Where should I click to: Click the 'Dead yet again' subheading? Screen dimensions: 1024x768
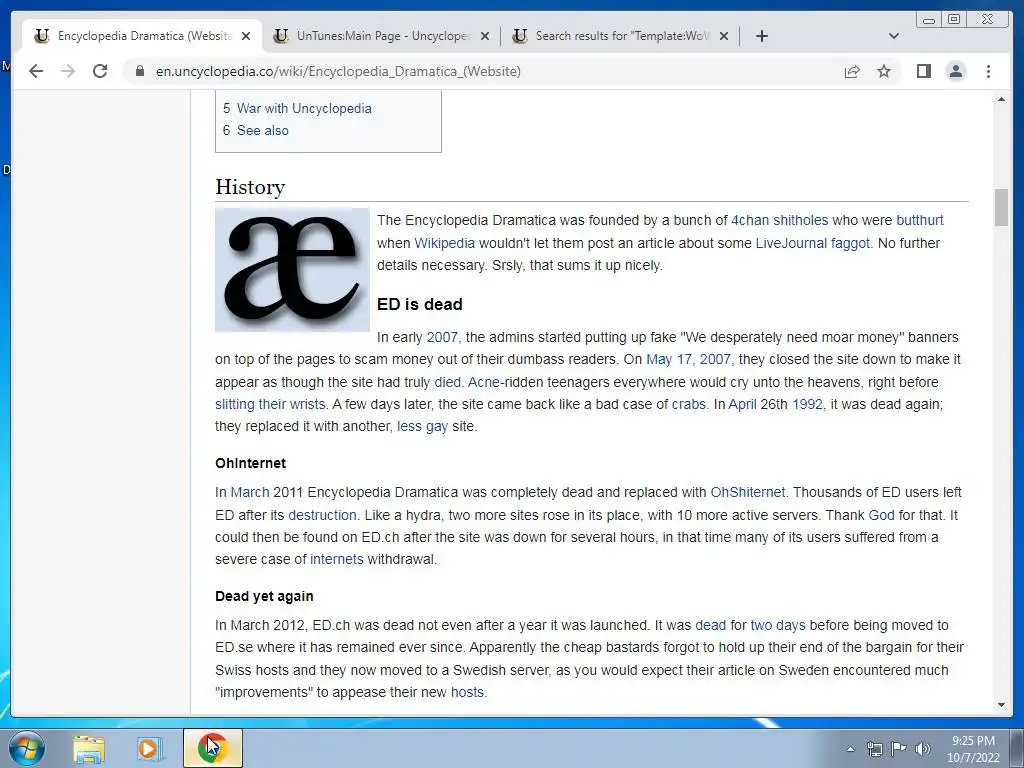pyautogui.click(x=264, y=596)
